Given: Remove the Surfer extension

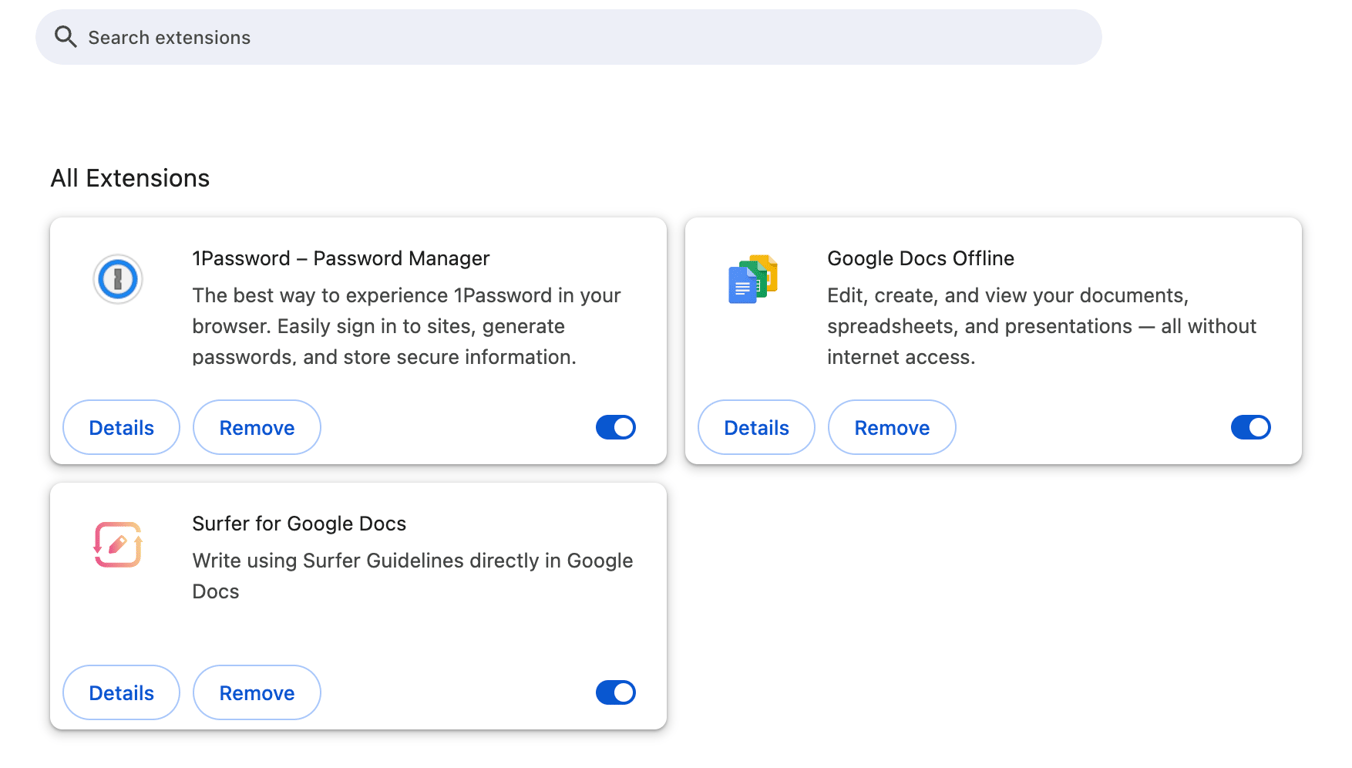Looking at the screenshot, I should point(256,692).
